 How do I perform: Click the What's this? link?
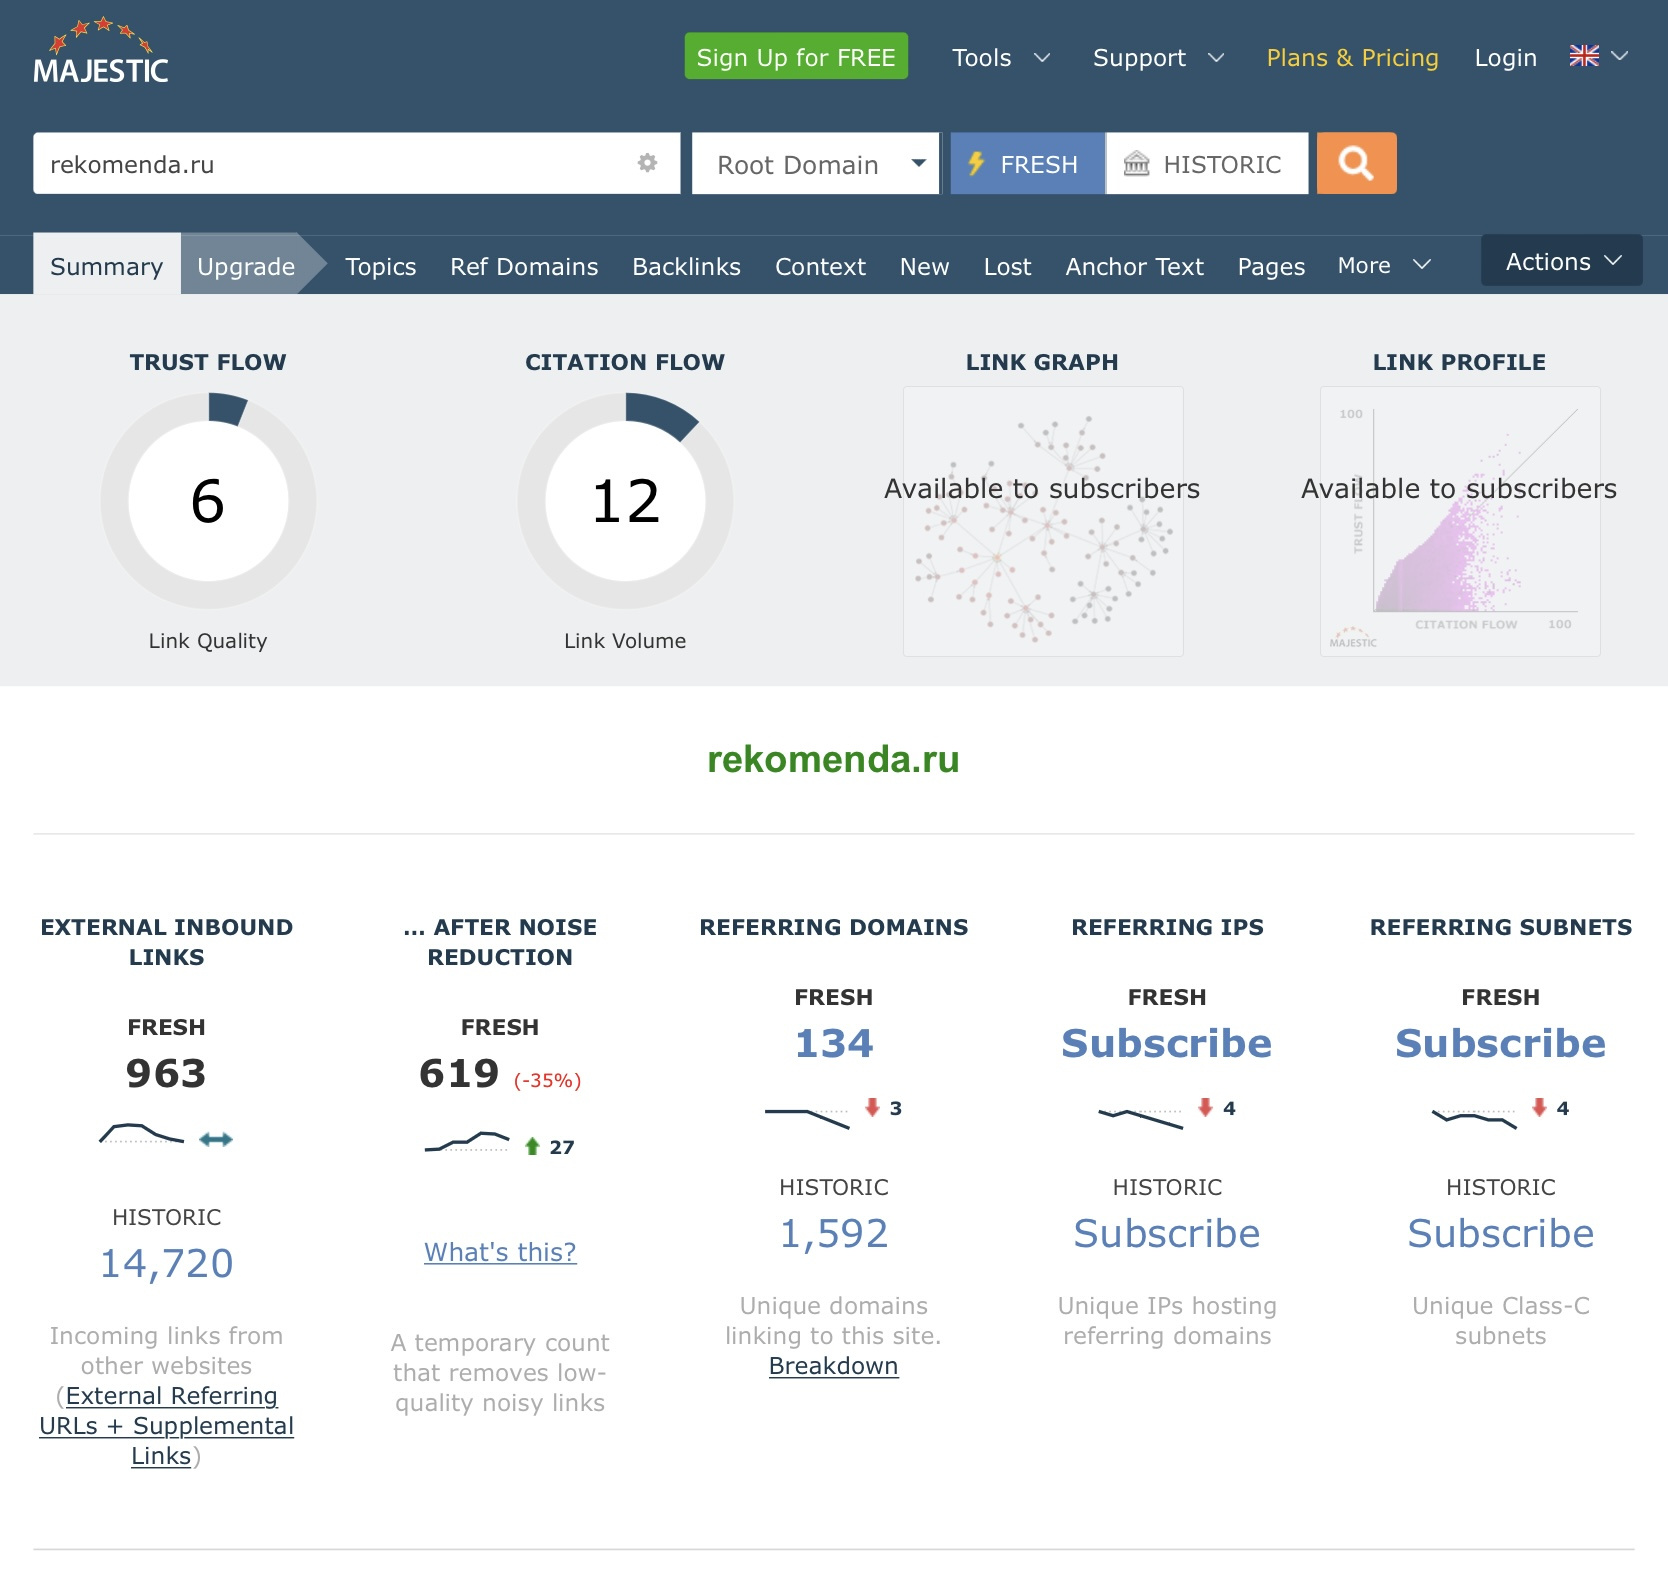point(500,1252)
